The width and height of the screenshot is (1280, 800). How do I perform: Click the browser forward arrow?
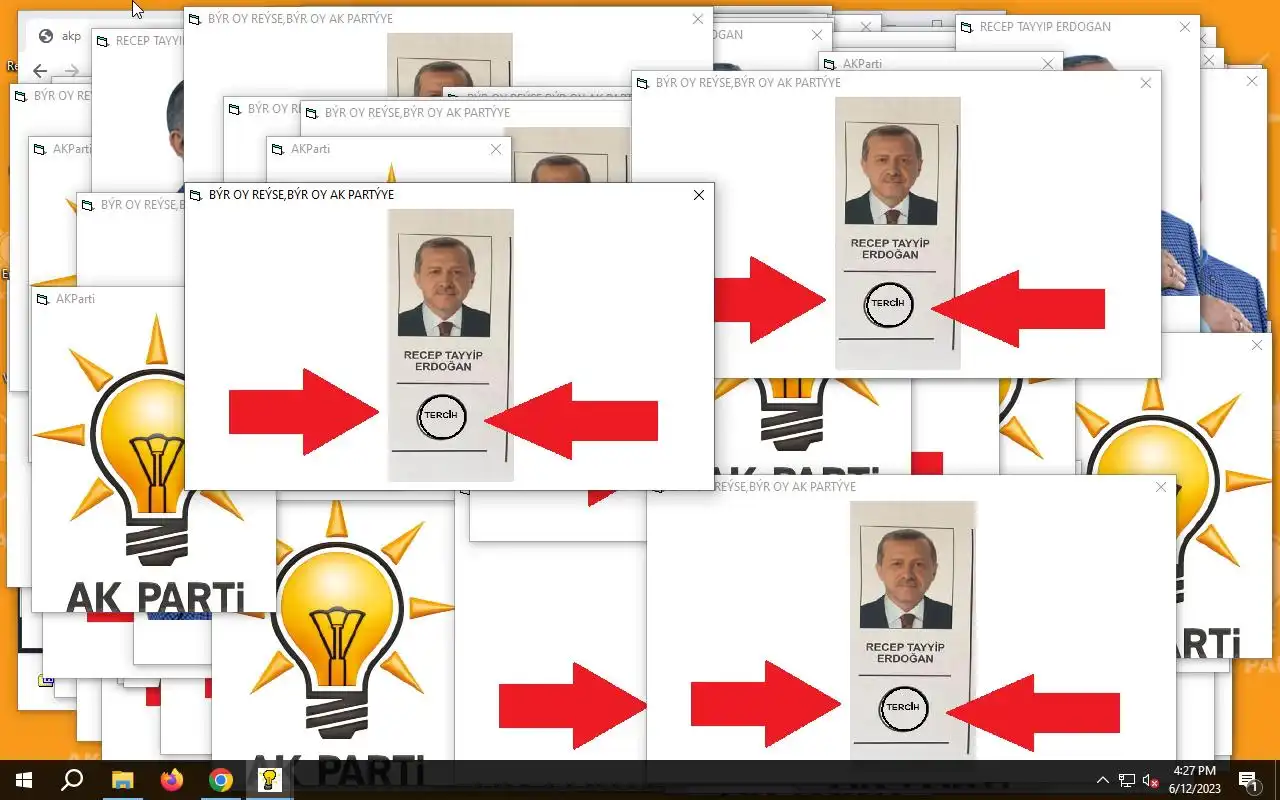(x=71, y=70)
